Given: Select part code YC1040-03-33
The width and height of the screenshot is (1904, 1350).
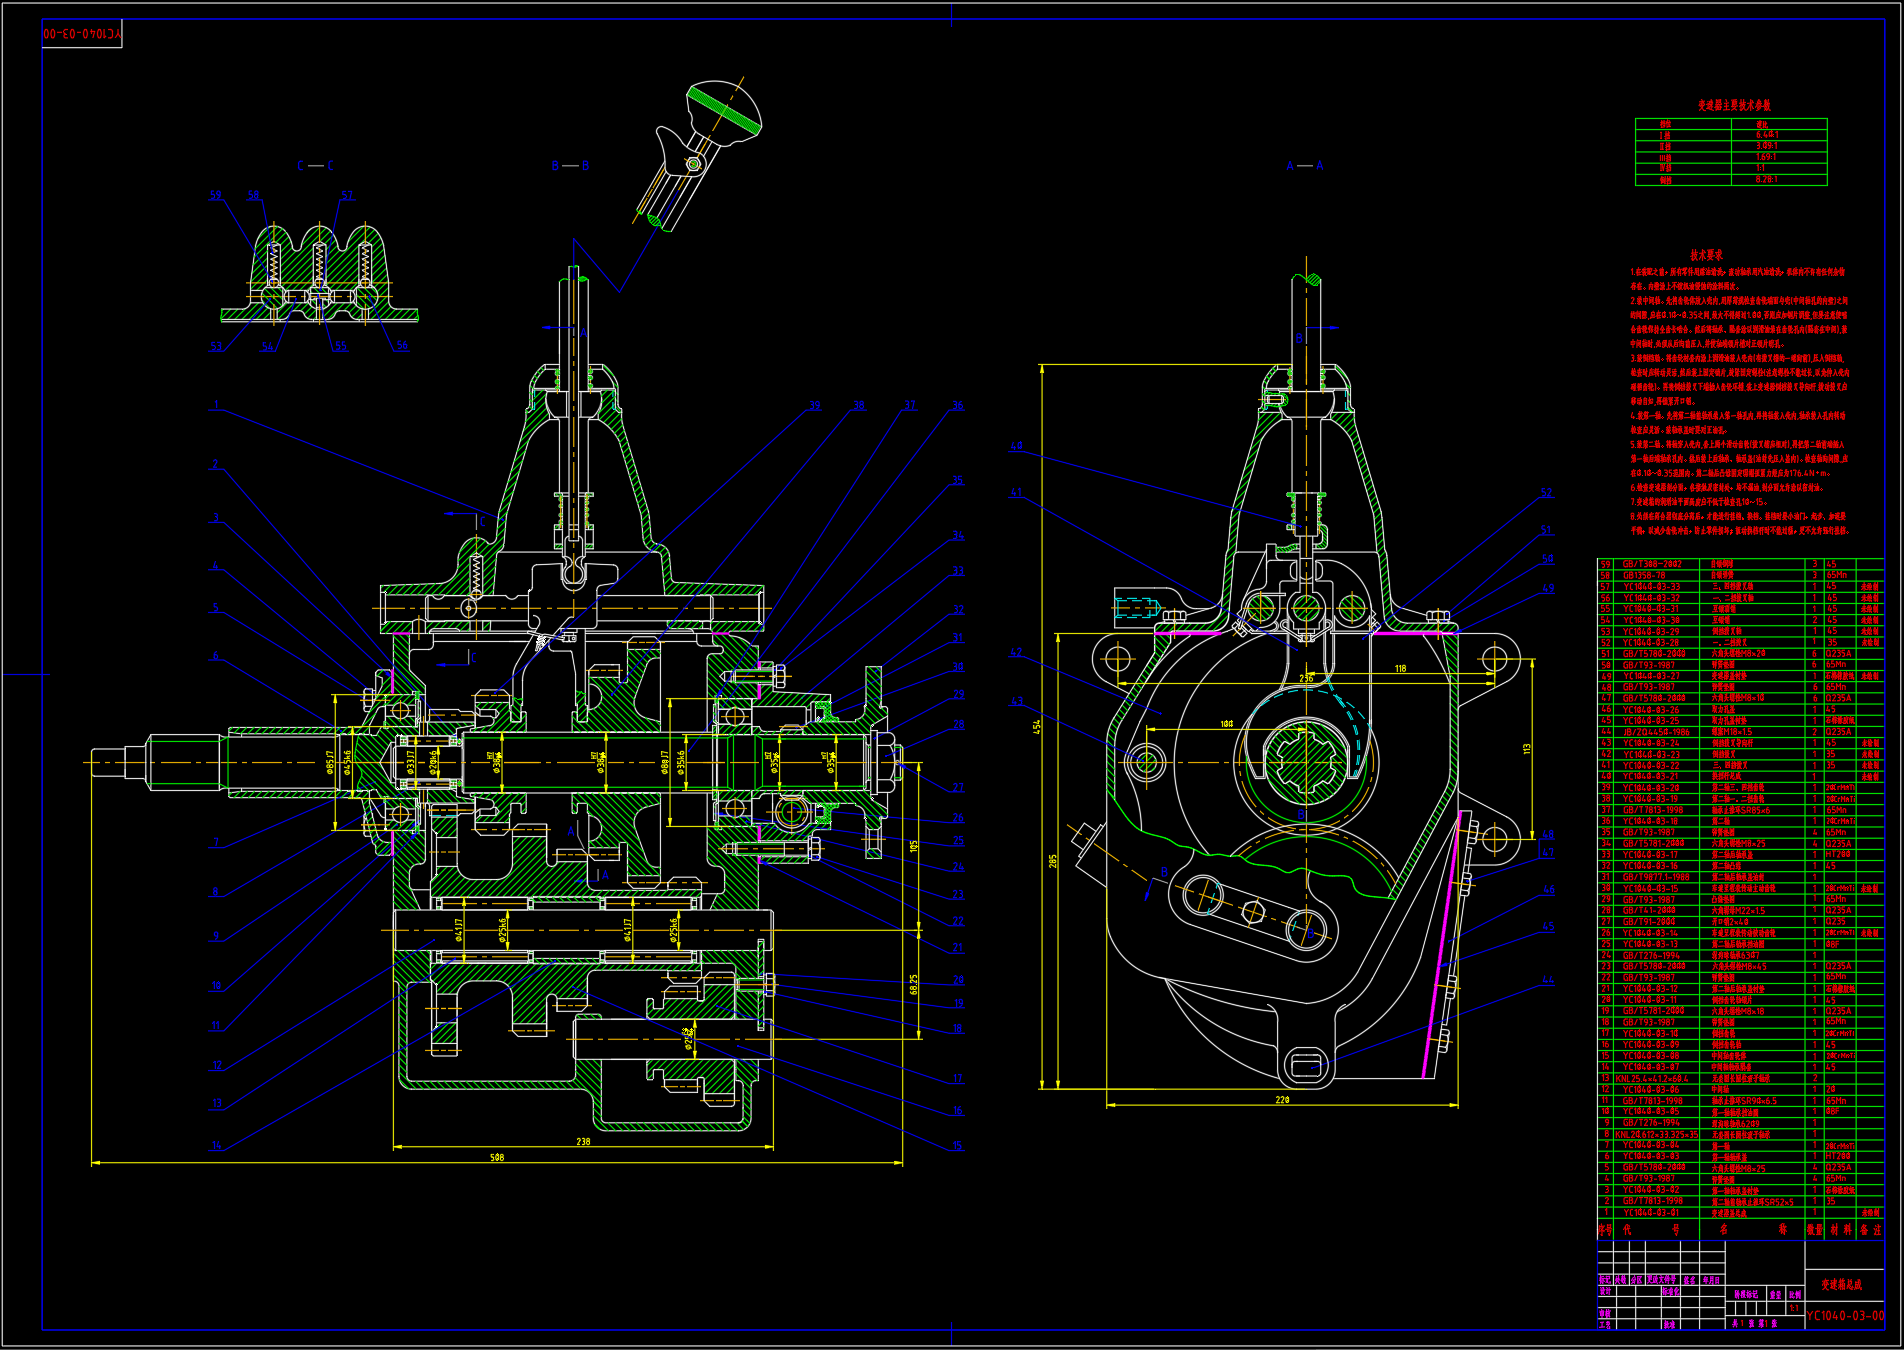Looking at the screenshot, I should pyautogui.click(x=1652, y=587).
